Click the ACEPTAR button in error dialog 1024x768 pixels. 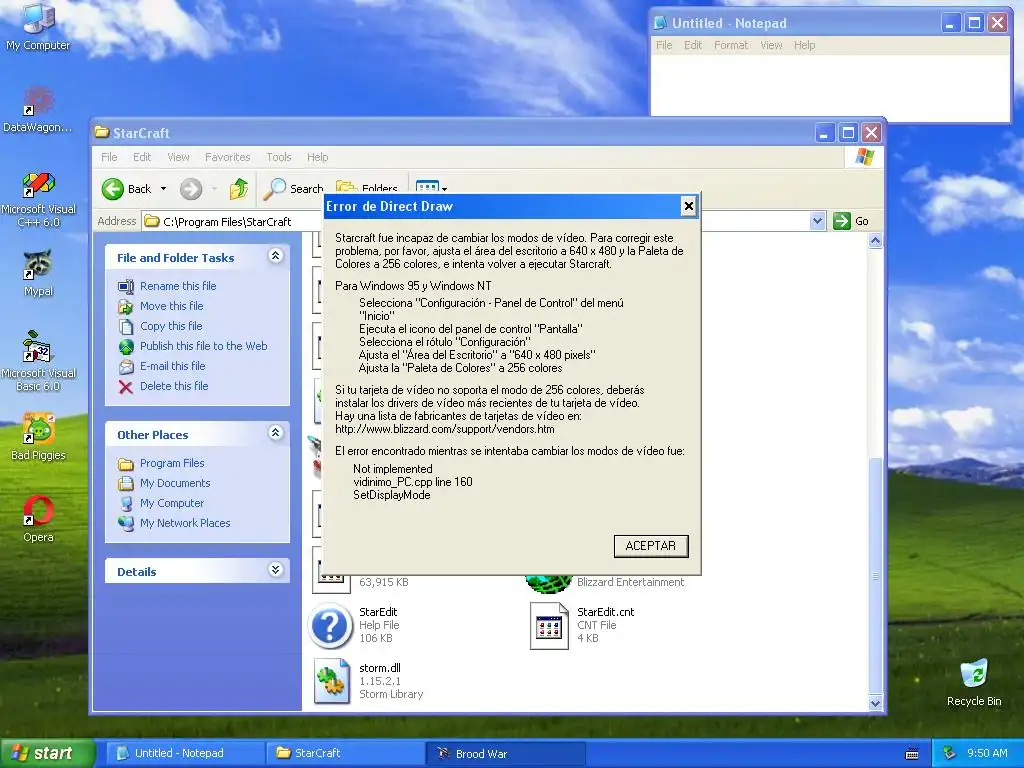pyautogui.click(x=651, y=546)
